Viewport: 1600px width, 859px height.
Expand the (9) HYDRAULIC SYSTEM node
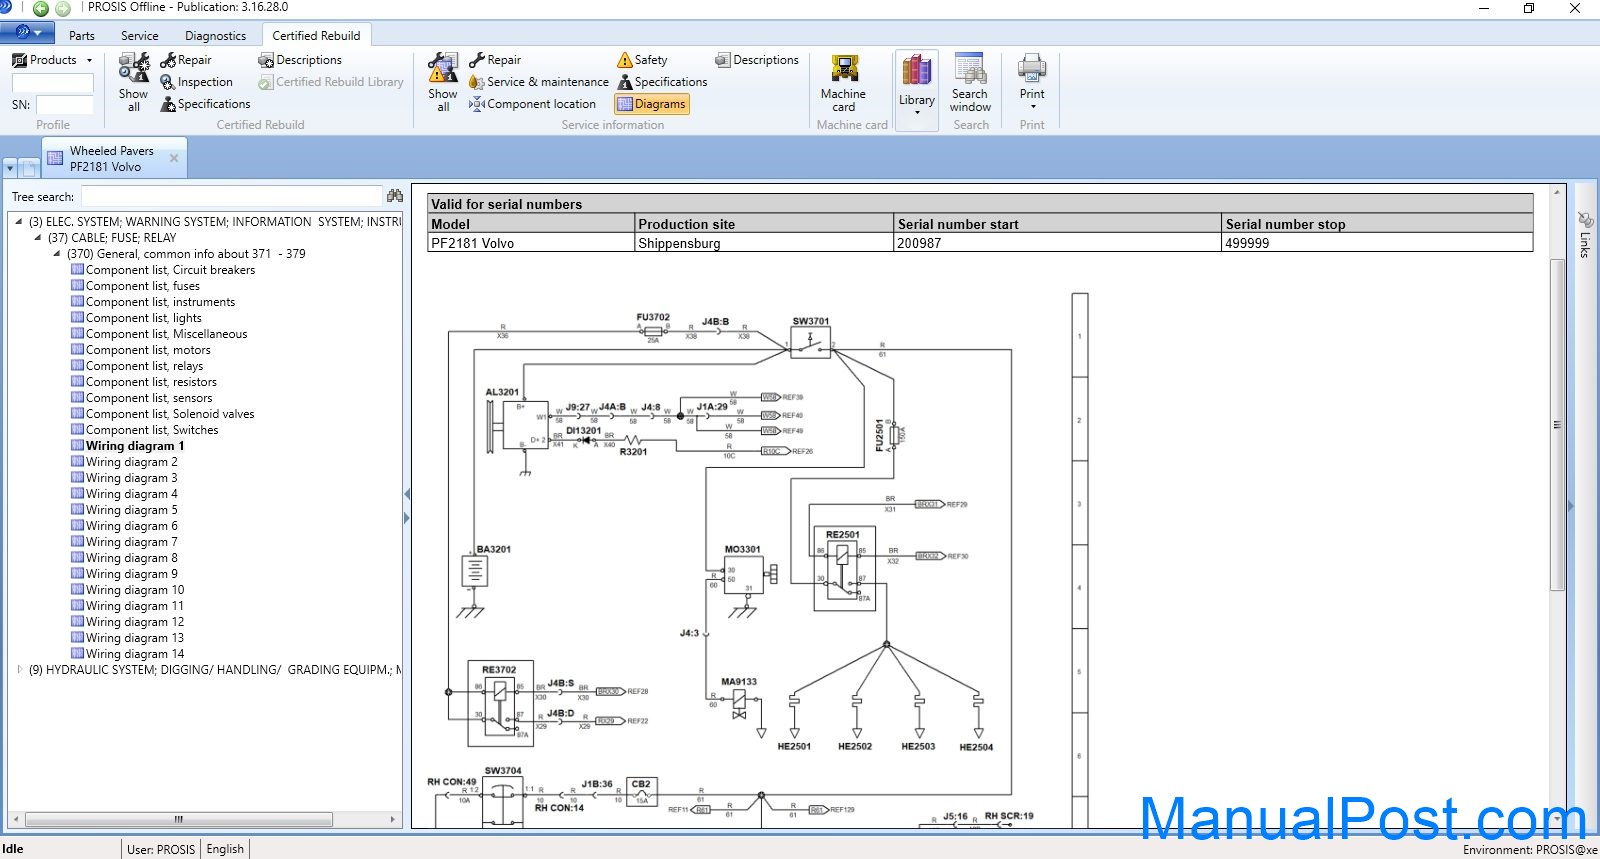click(x=19, y=670)
